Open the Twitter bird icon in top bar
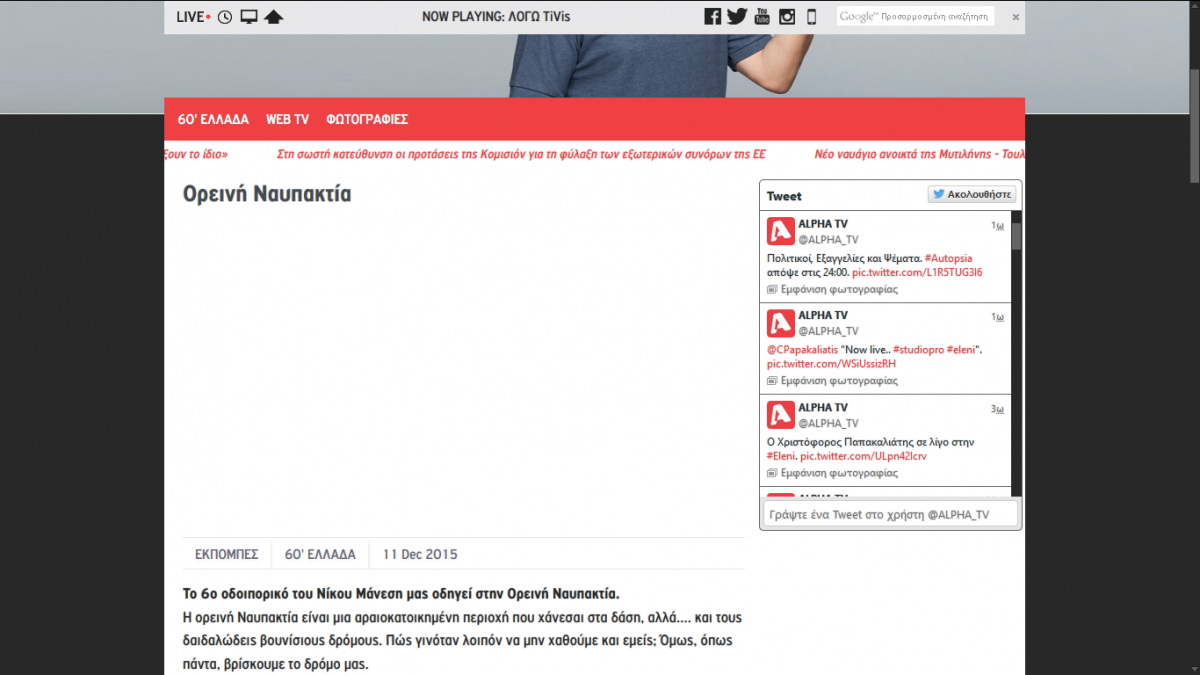The width and height of the screenshot is (1200, 675). [x=737, y=16]
